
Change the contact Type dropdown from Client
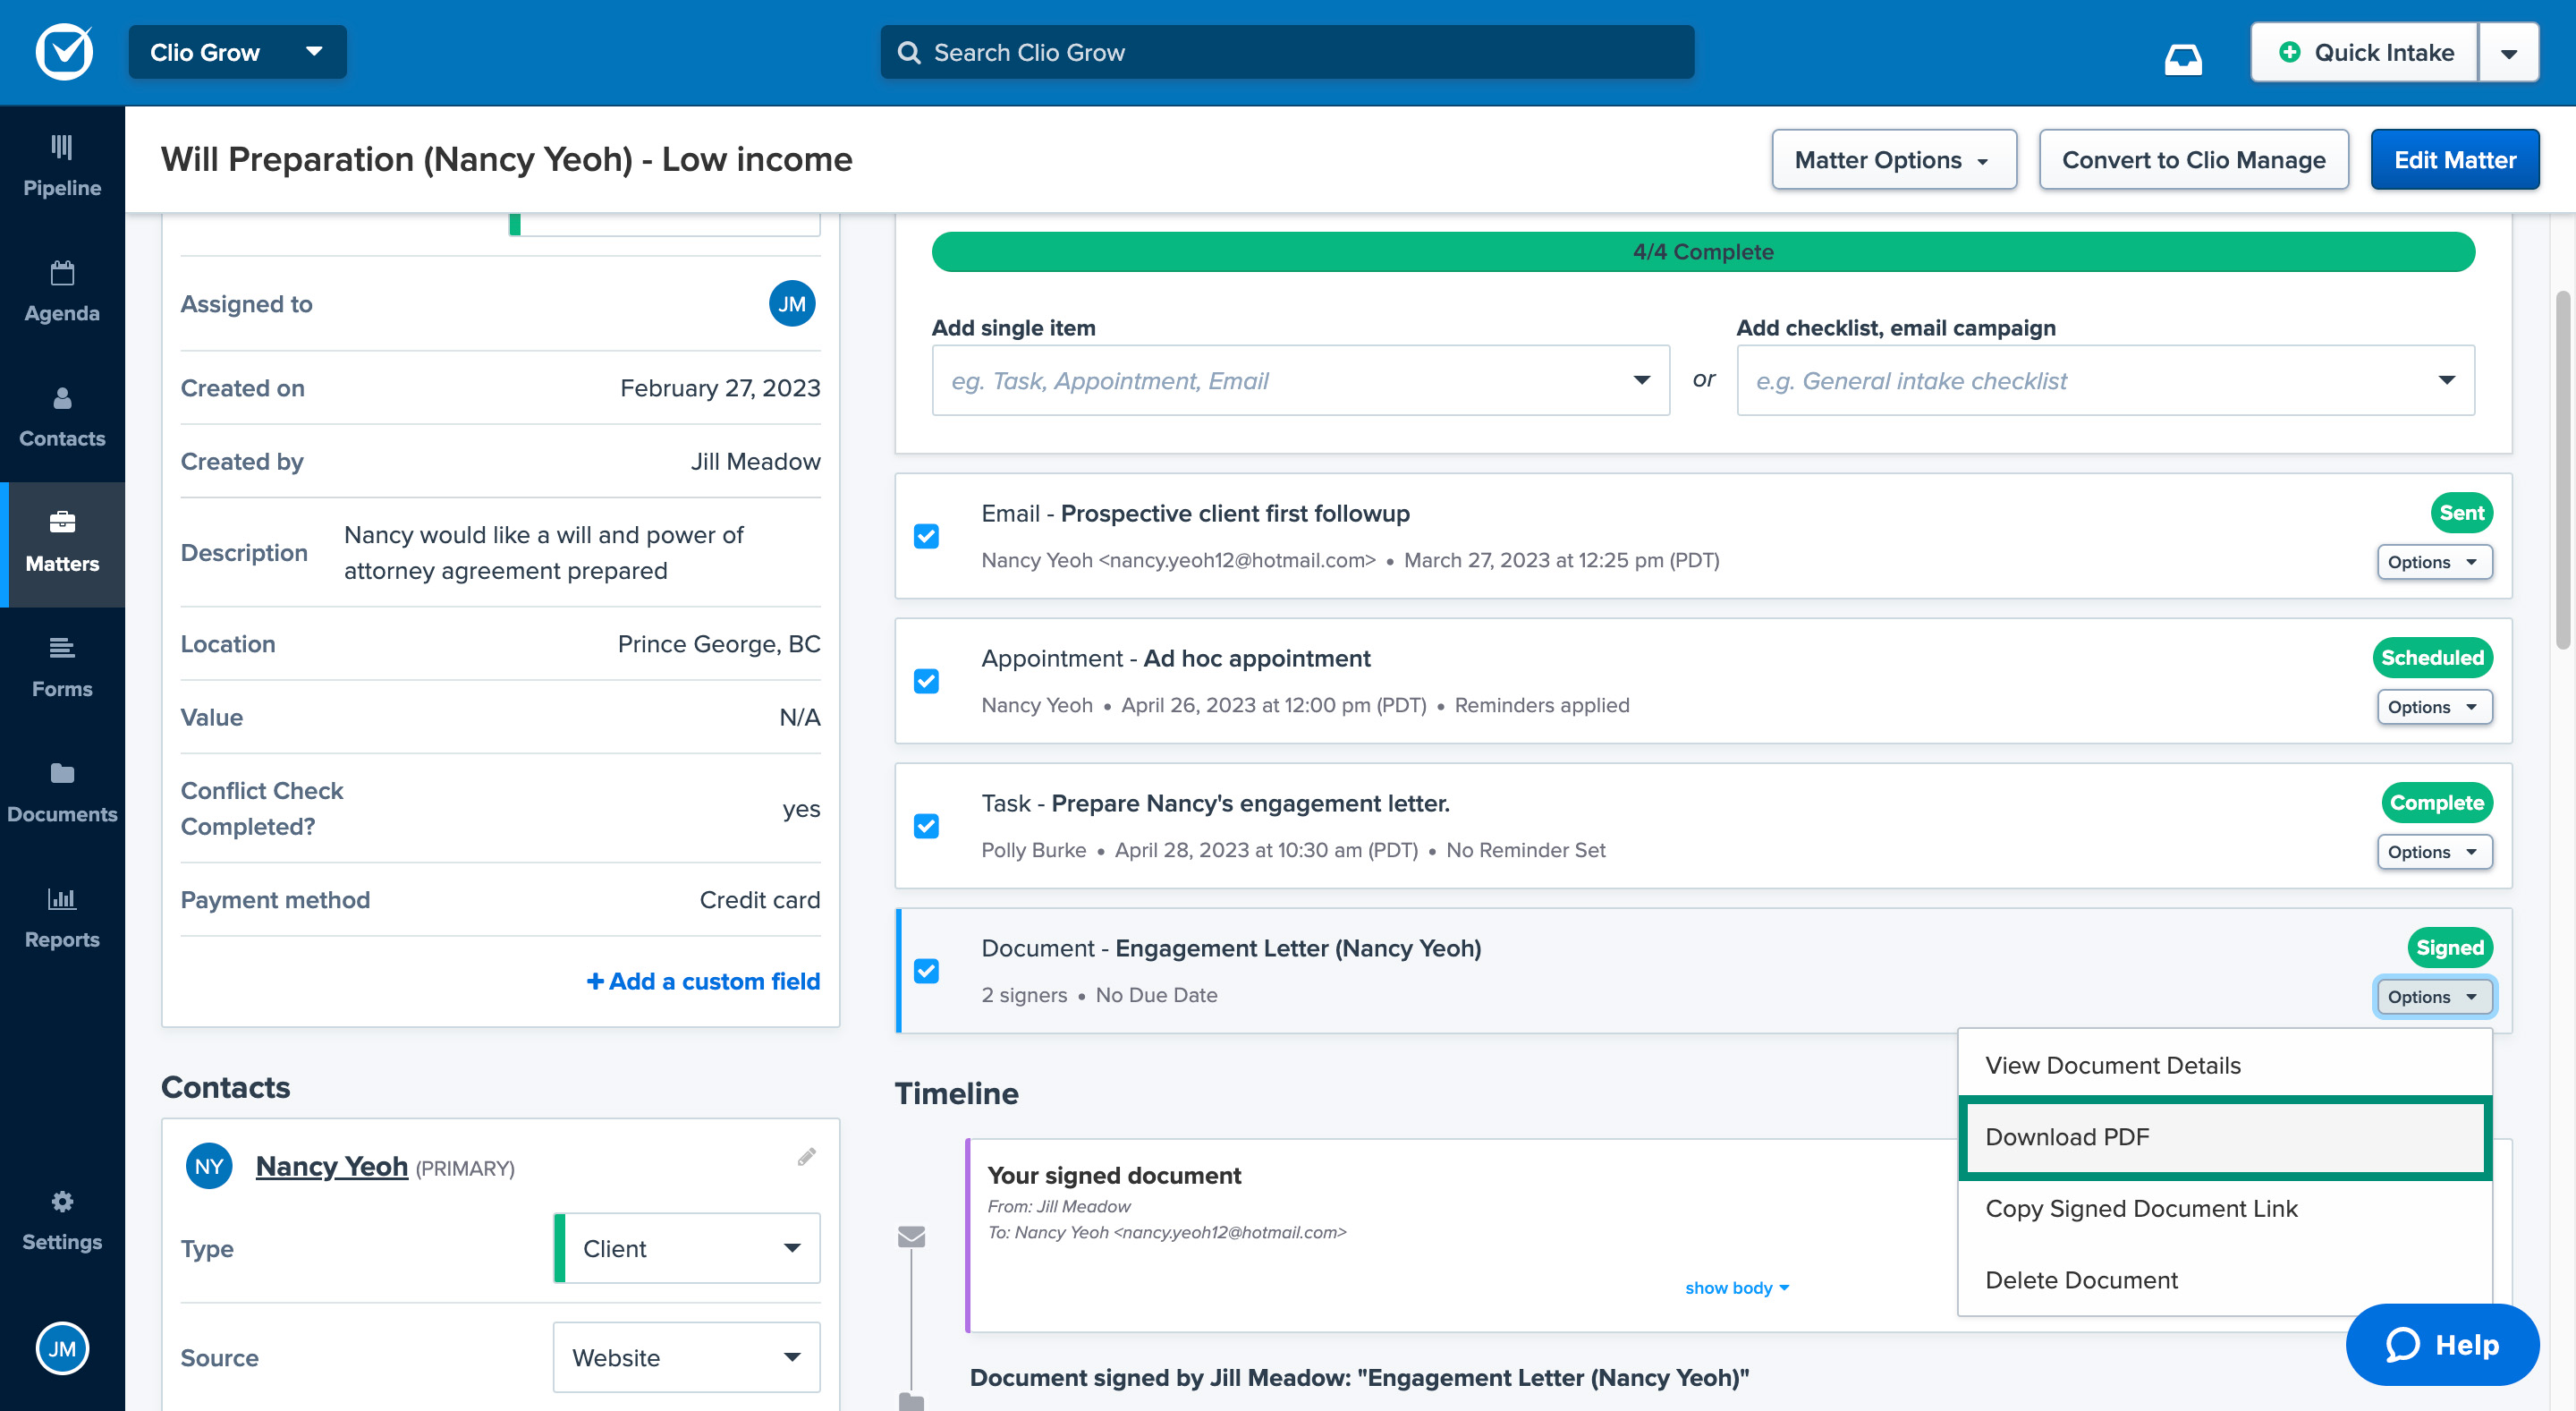(x=687, y=1248)
